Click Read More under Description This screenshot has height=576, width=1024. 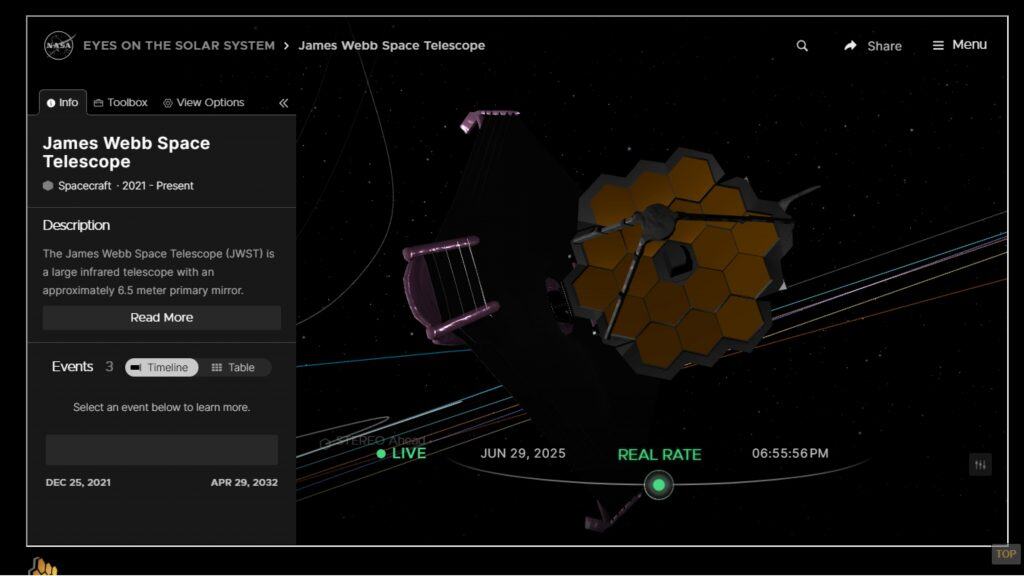coord(161,317)
